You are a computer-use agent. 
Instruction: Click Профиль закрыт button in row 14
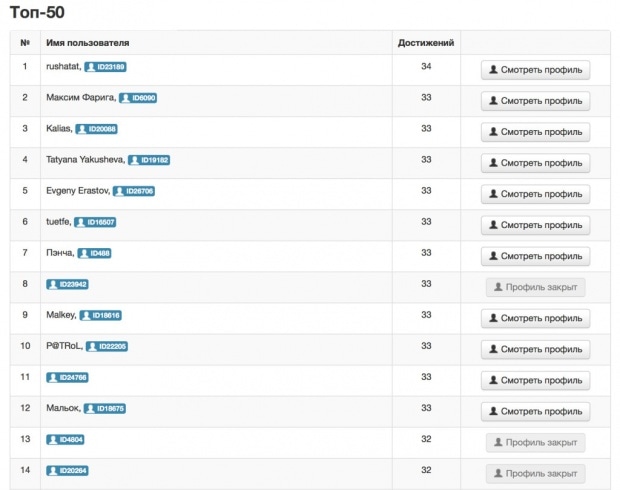(535, 473)
